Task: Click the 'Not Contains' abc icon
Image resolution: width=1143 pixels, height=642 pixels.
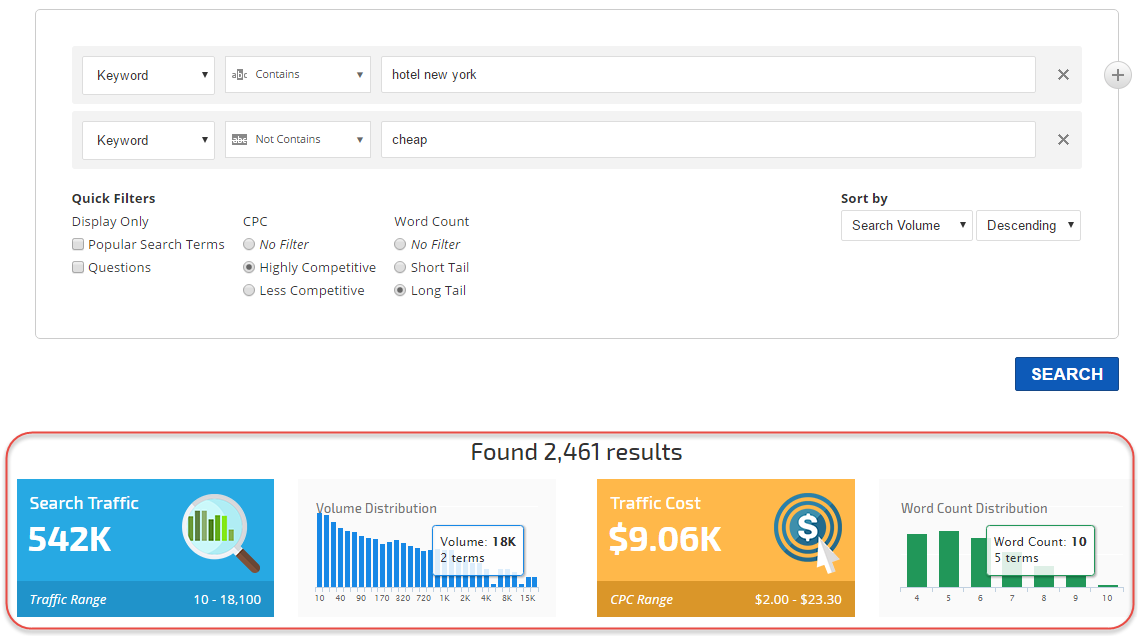Action: pos(239,140)
